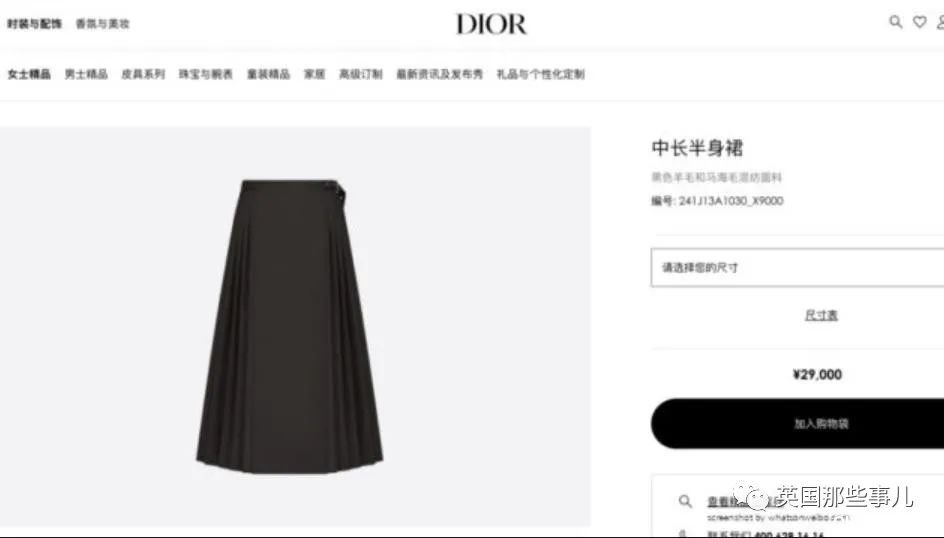Open the 珠宝与腕表 menu
This screenshot has width=944, height=538.
click(x=206, y=74)
